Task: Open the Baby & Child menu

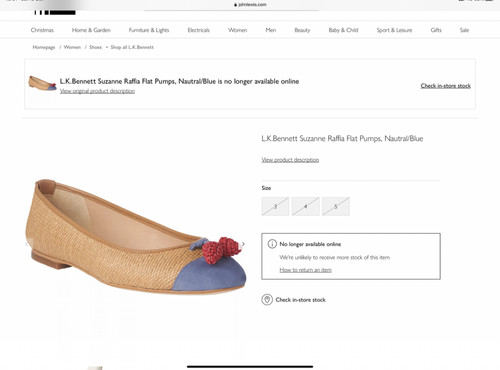Action: click(x=343, y=30)
